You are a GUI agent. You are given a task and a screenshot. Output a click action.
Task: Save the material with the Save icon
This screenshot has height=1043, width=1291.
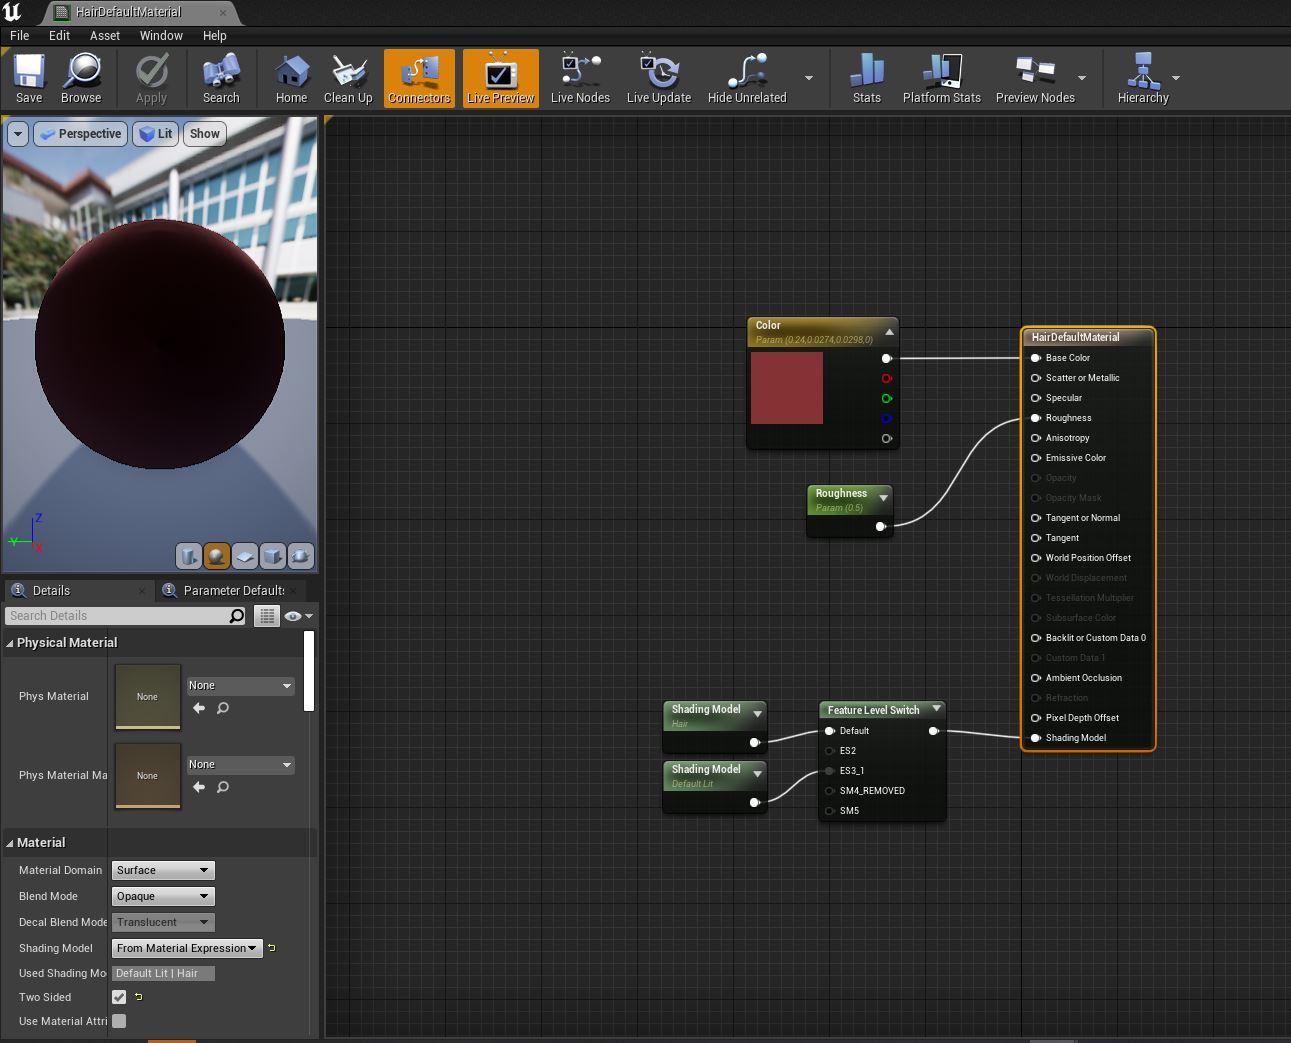point(29,78)
